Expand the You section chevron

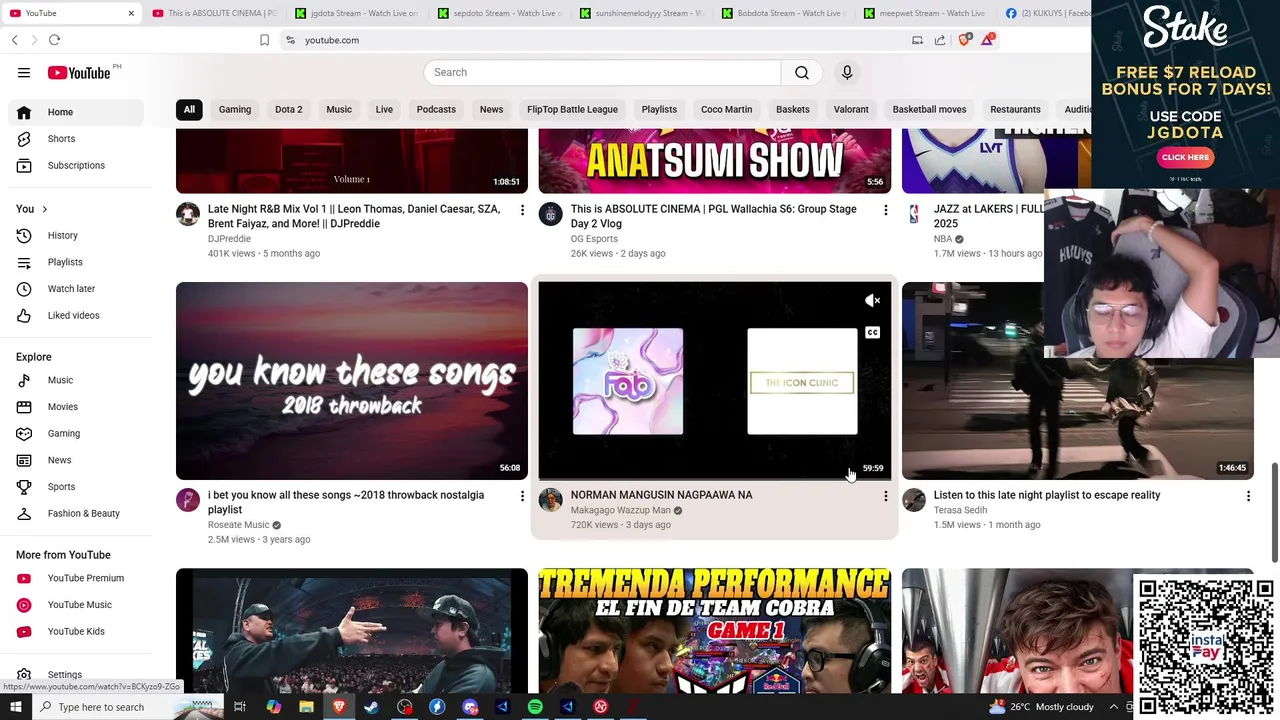coord(44,209)
